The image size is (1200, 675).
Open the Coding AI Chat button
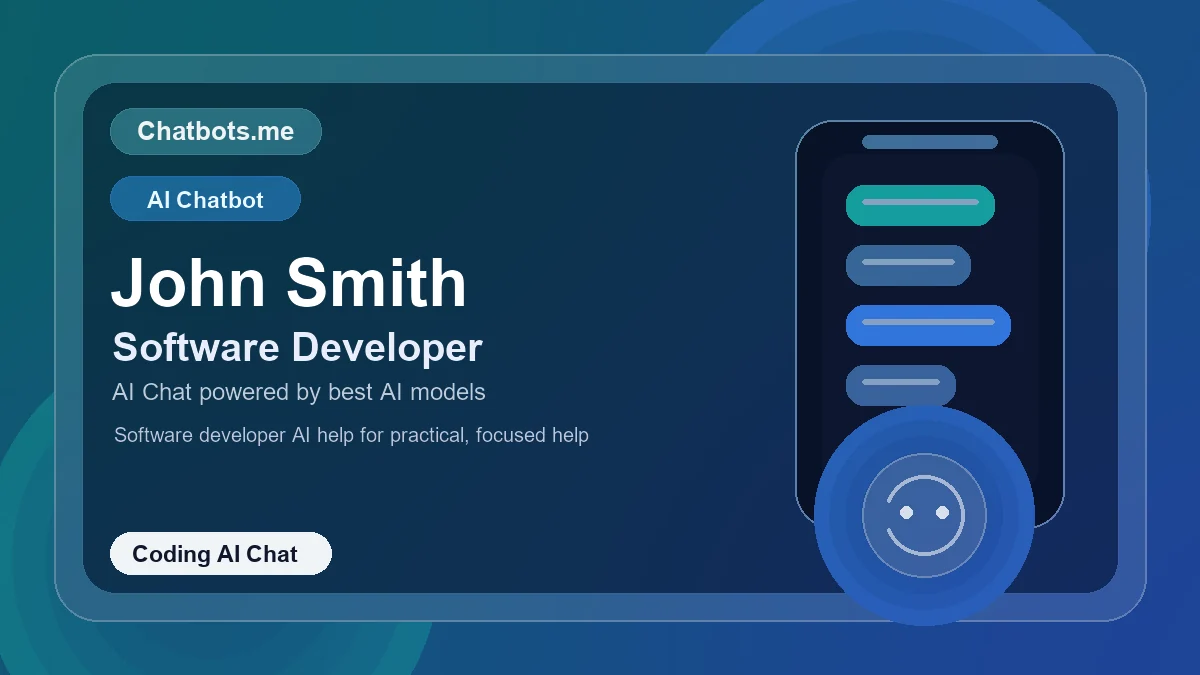(x=220, y=554)
